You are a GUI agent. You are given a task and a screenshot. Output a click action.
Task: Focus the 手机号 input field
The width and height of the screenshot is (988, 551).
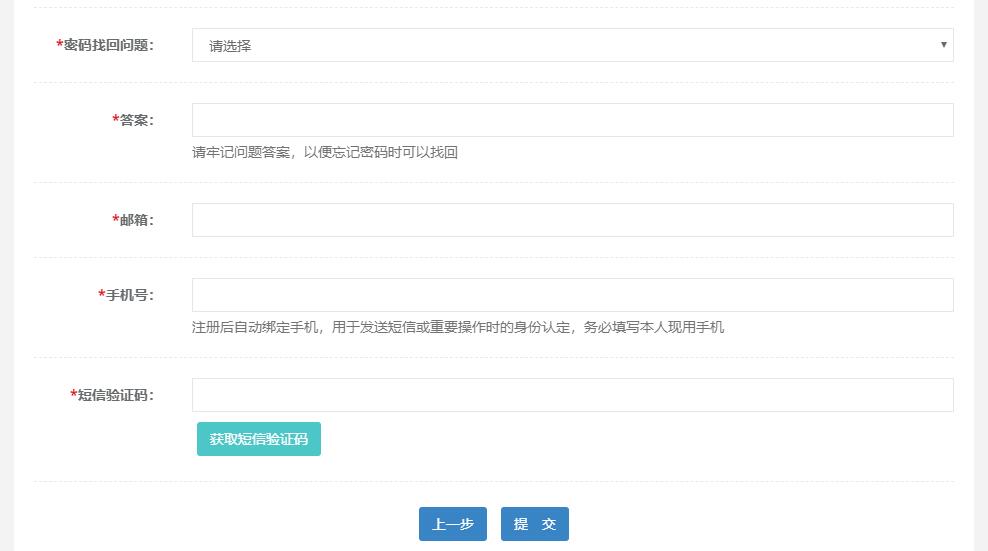click(x=572, y=295)
